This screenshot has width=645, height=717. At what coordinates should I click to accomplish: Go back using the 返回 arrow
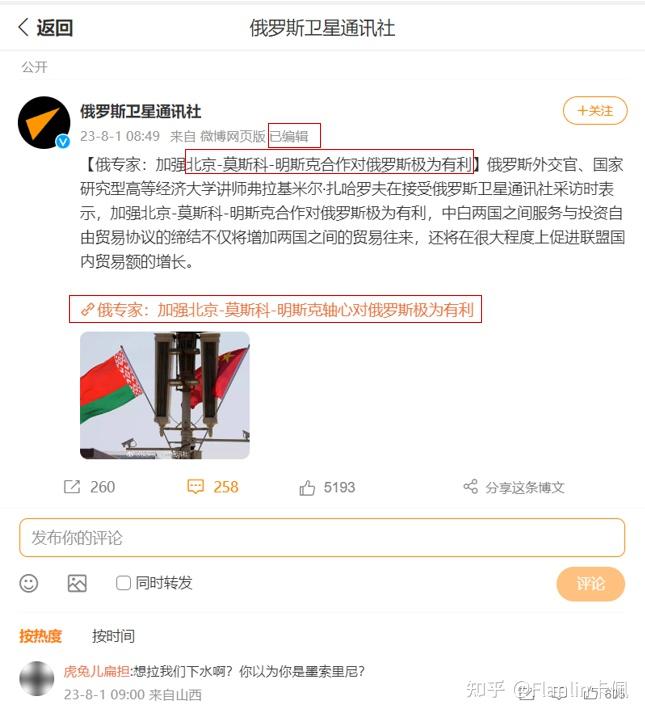tap(45, 27)
